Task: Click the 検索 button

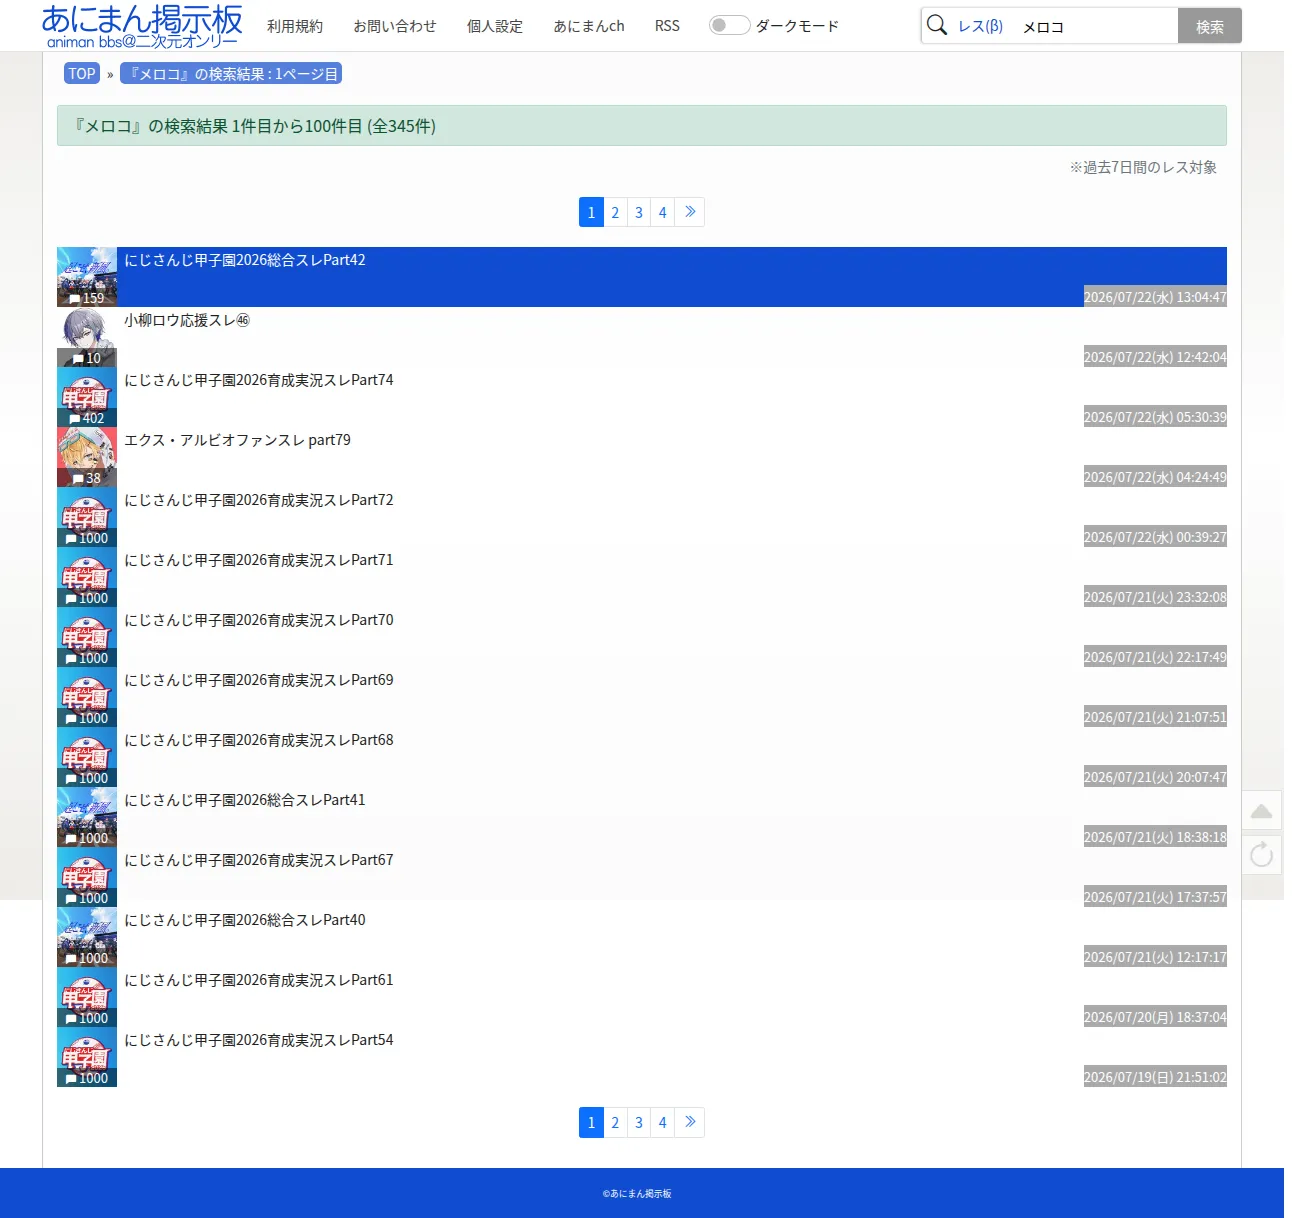Action: tap(1210, 26)
